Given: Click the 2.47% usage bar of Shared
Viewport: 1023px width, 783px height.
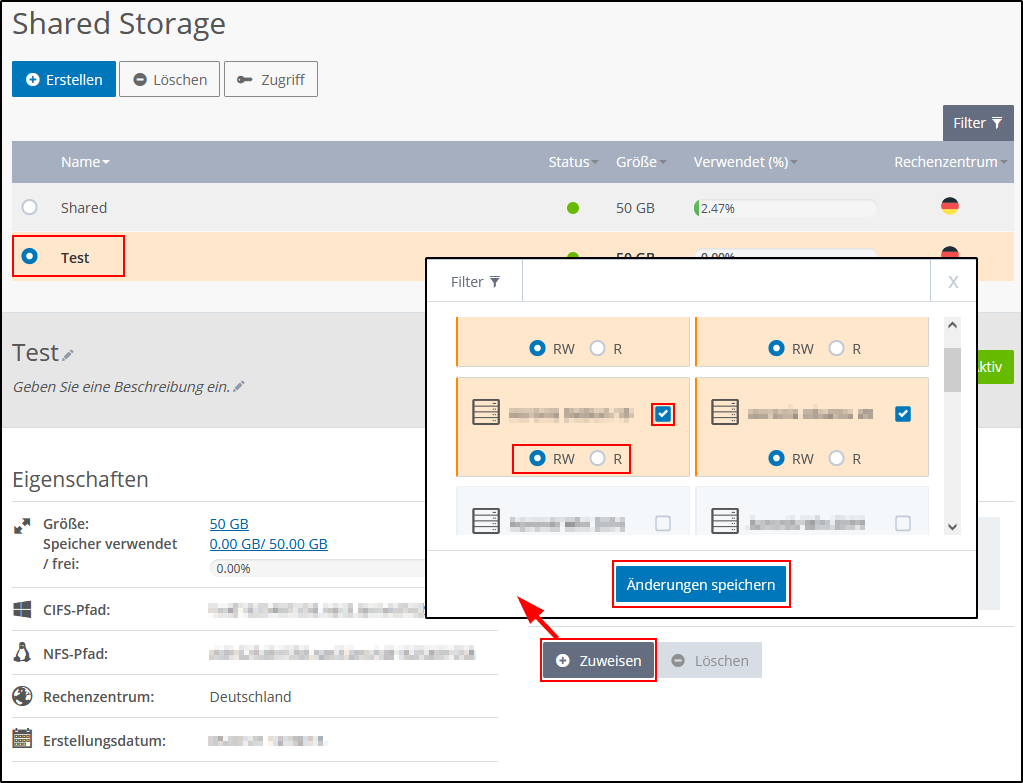Looking at the screenshot, I should [x=785, y=208].
